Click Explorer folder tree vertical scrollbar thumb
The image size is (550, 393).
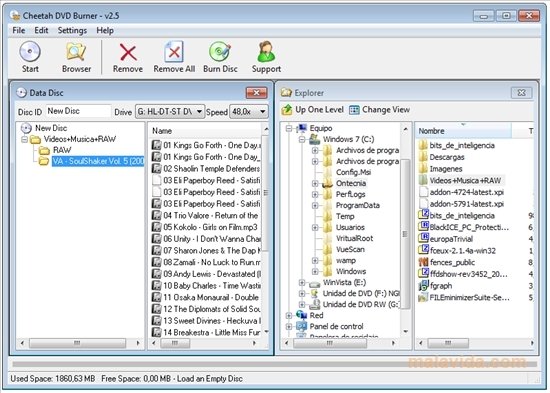[x=405, y=234]
